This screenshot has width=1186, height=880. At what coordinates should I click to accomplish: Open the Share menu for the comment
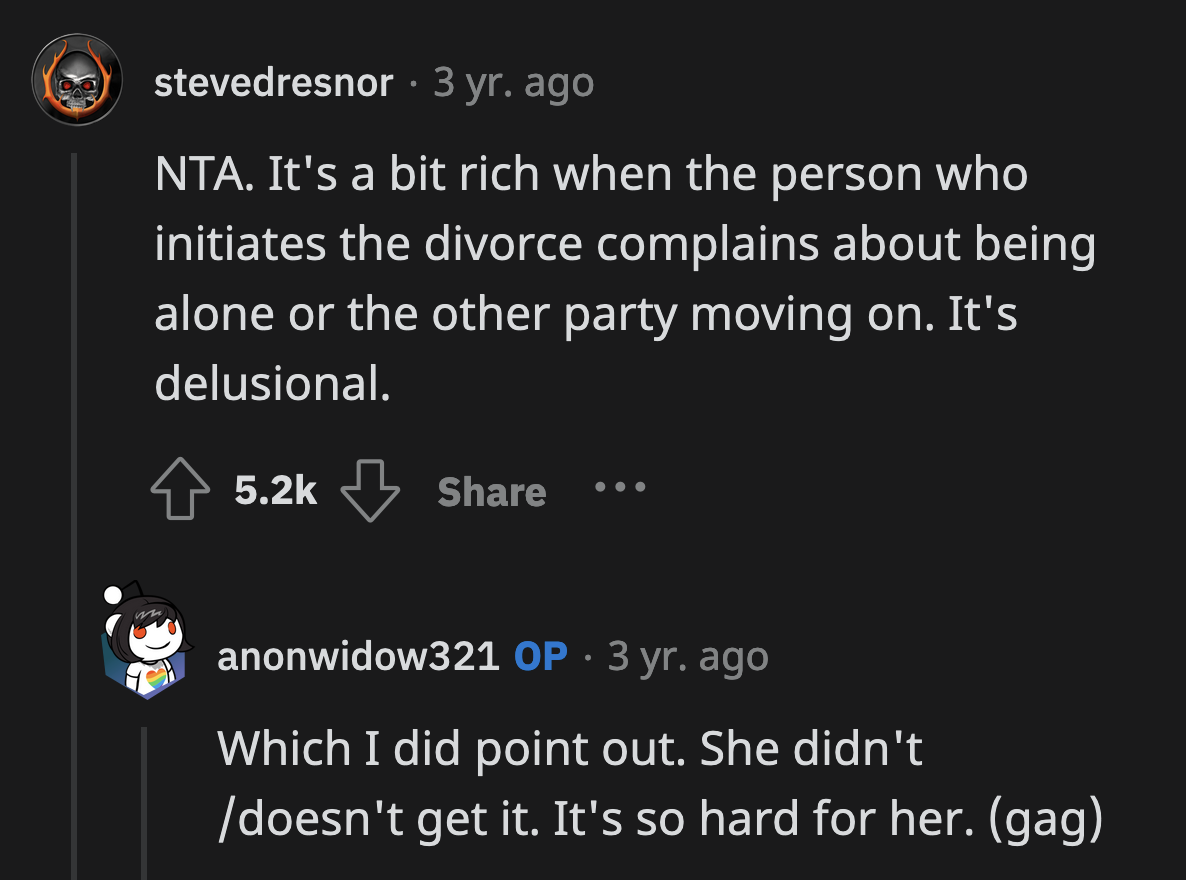tap(489, 491)
